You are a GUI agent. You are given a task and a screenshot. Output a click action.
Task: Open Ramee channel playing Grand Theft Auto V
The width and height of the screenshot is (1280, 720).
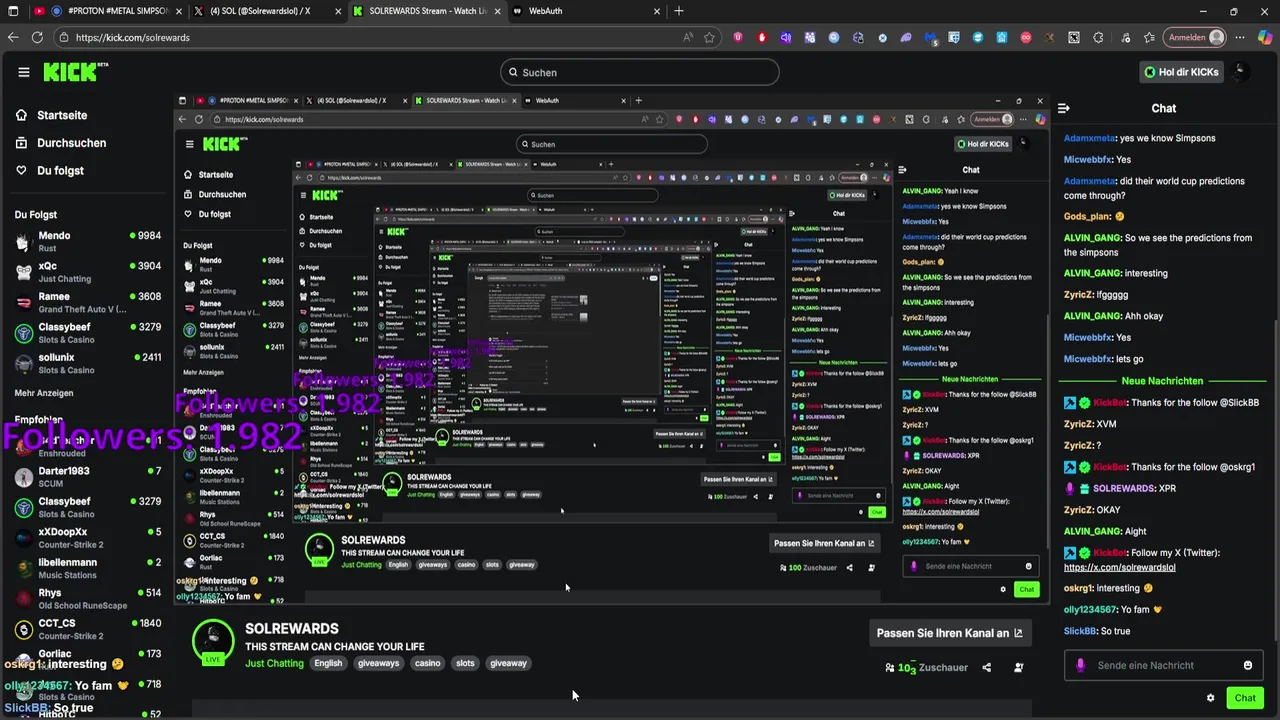pyautogui.click(x=87, y=302)
